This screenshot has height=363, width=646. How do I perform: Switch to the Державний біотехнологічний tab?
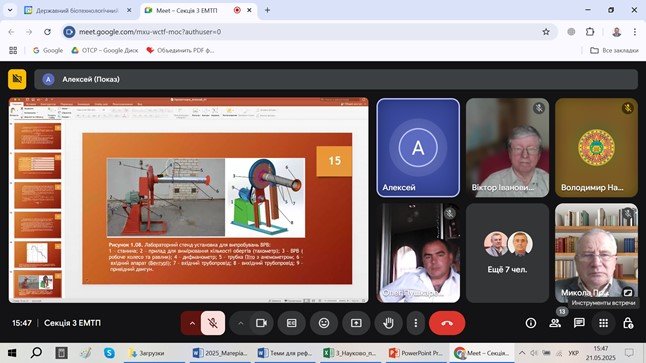(x=77, y=10)
